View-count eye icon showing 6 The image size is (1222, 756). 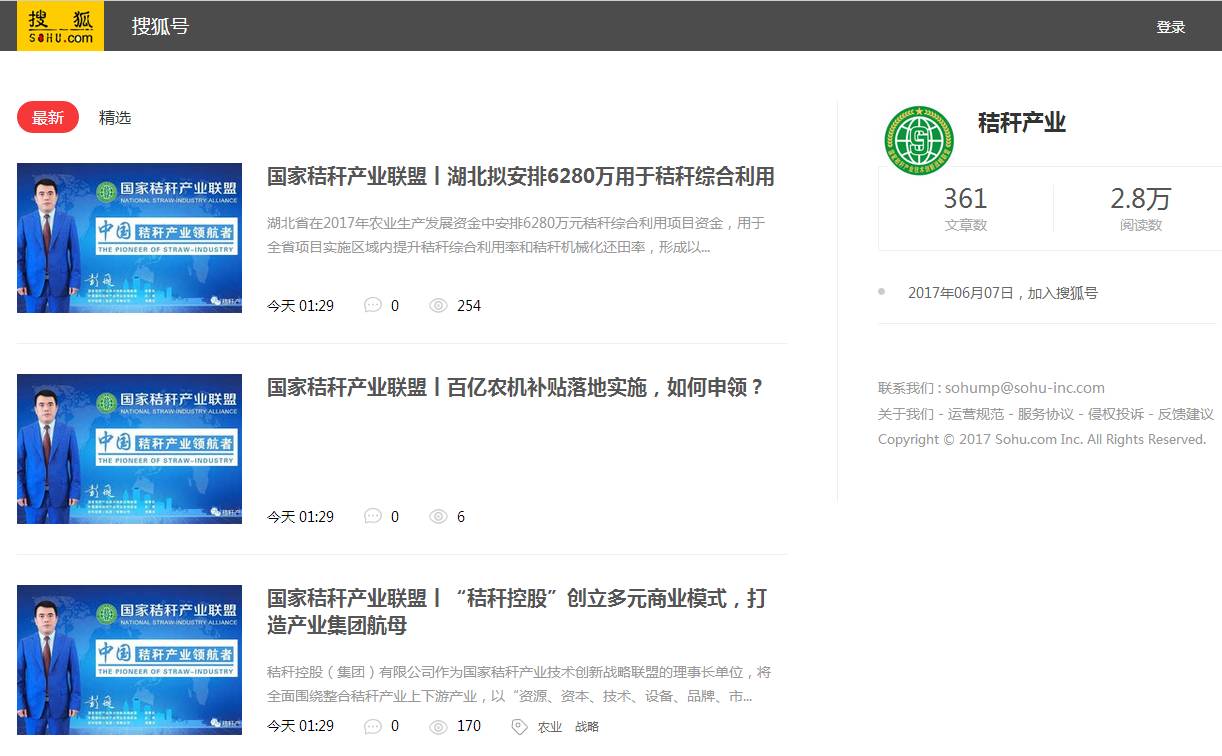coord(438,516)
